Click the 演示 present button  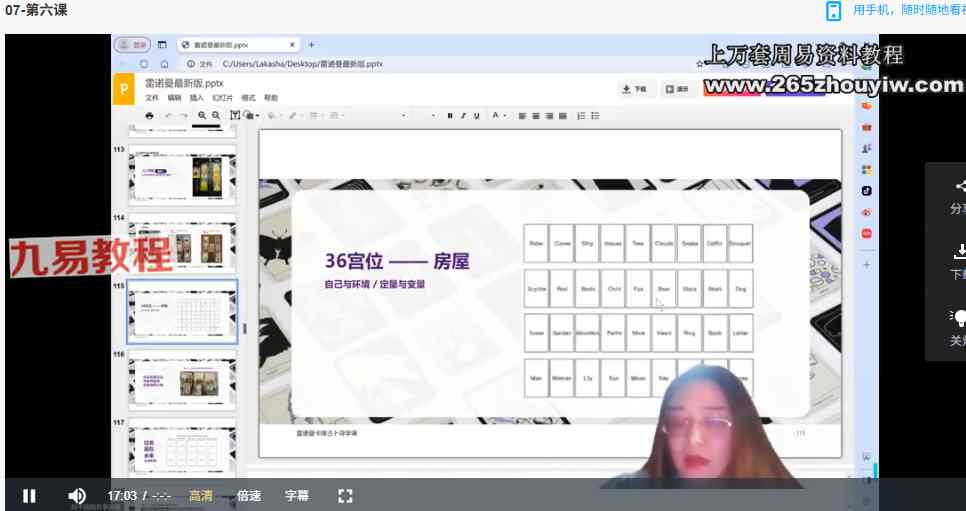[677, 89]
